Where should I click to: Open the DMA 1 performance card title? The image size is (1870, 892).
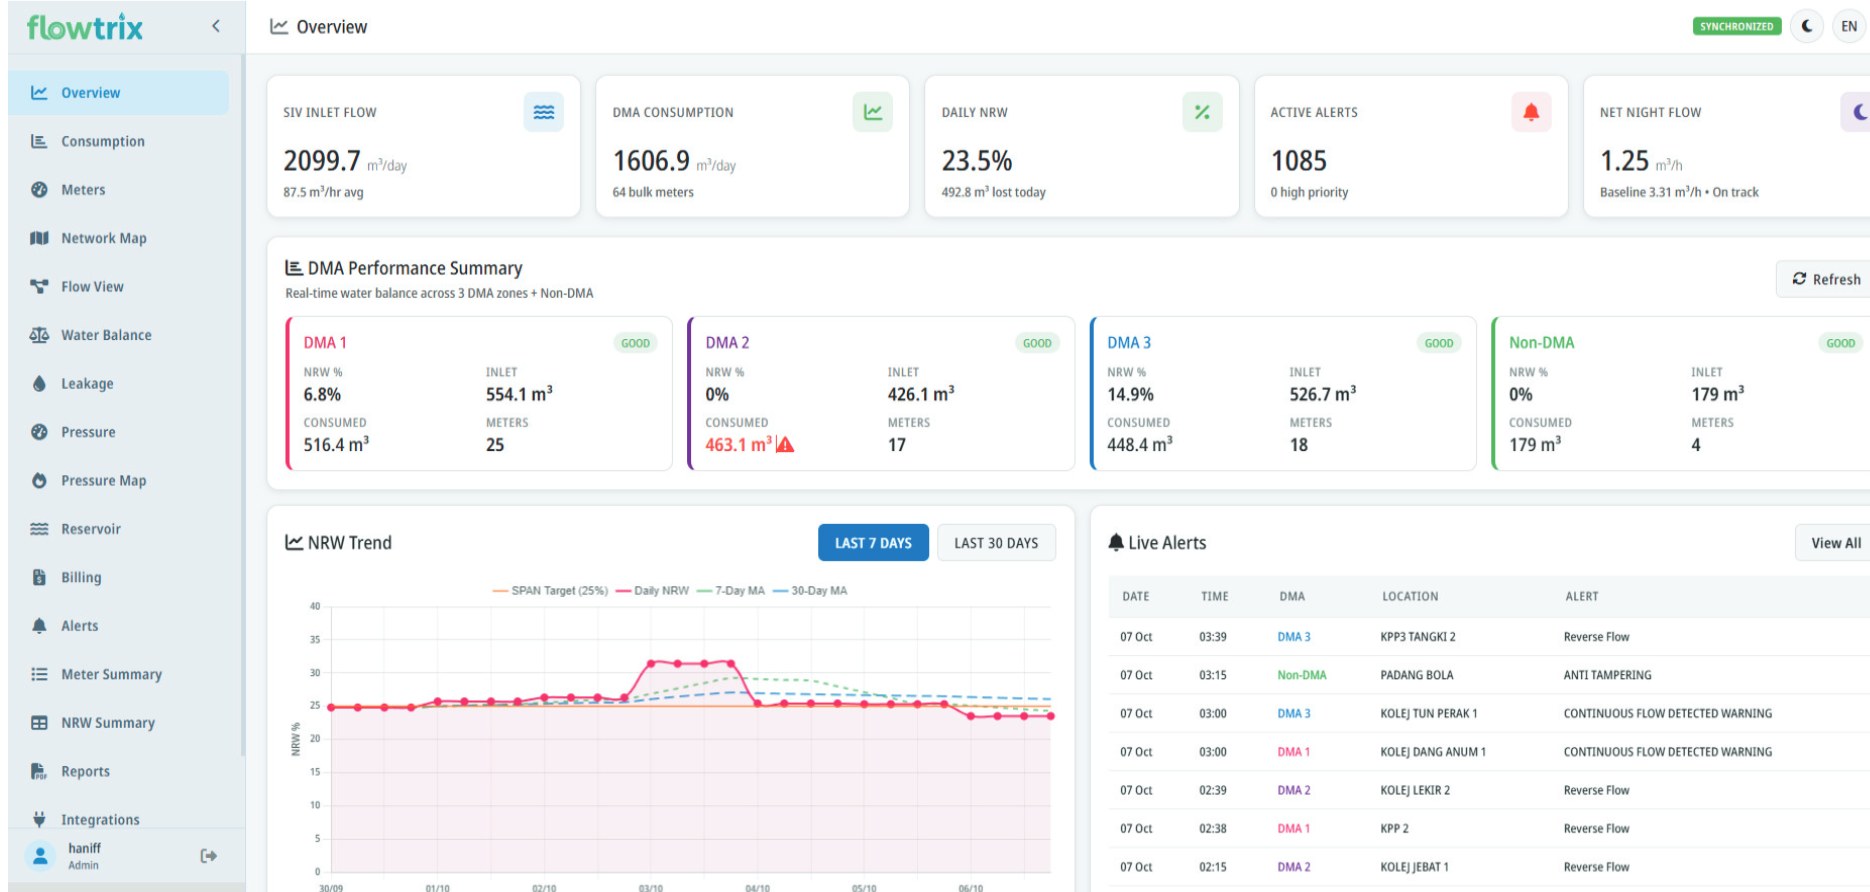325,342
